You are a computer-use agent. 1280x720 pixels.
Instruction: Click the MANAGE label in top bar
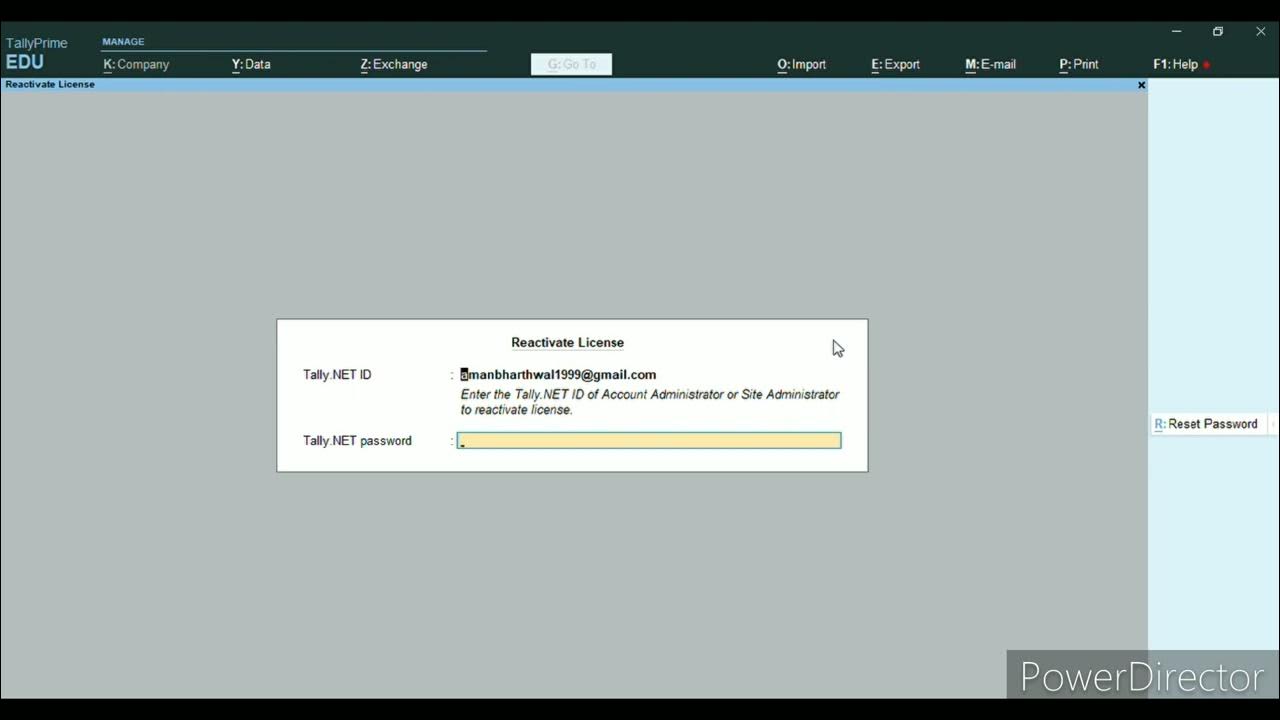pos(123,42)
